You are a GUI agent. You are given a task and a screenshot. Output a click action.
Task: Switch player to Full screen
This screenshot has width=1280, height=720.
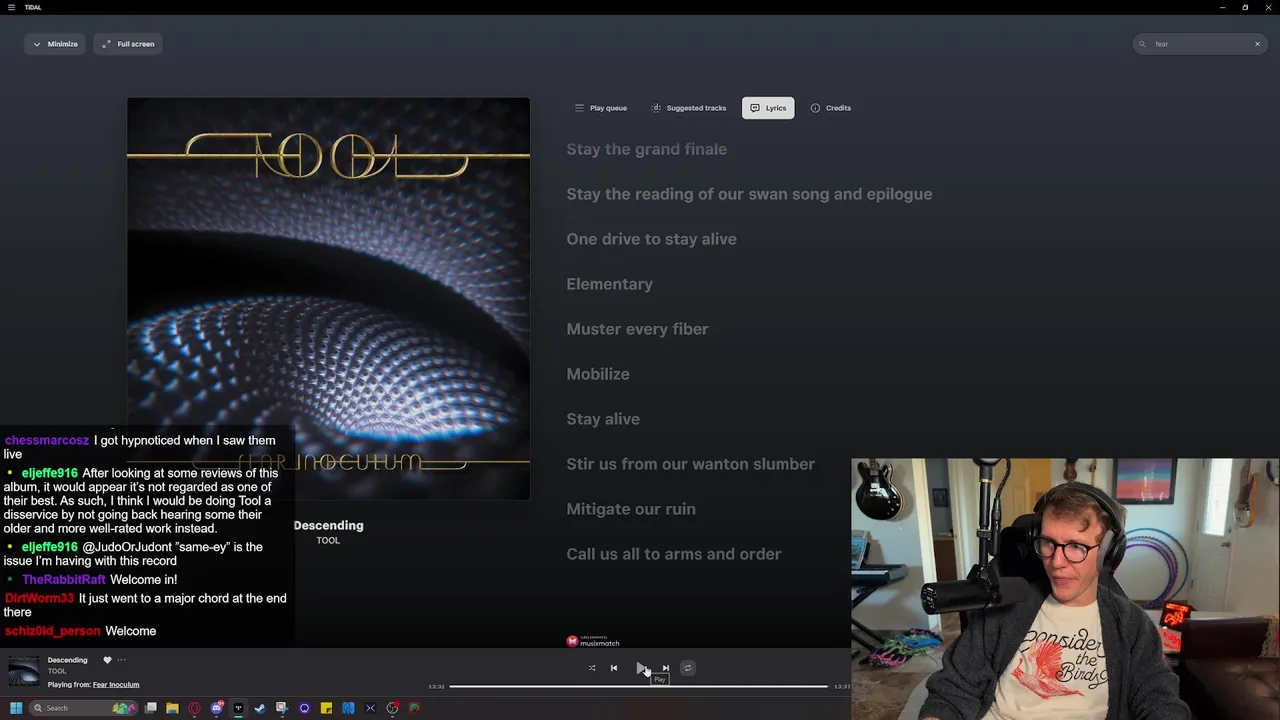[x=129, y=44]
